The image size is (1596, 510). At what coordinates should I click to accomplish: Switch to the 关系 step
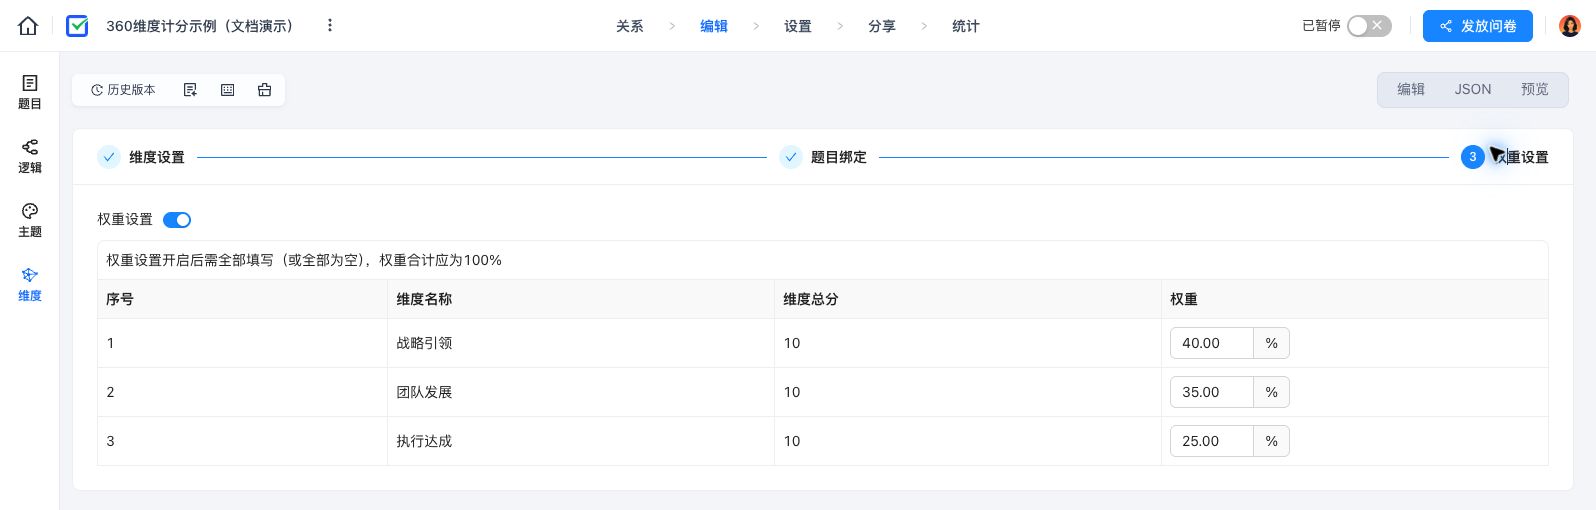coord(630,26)
